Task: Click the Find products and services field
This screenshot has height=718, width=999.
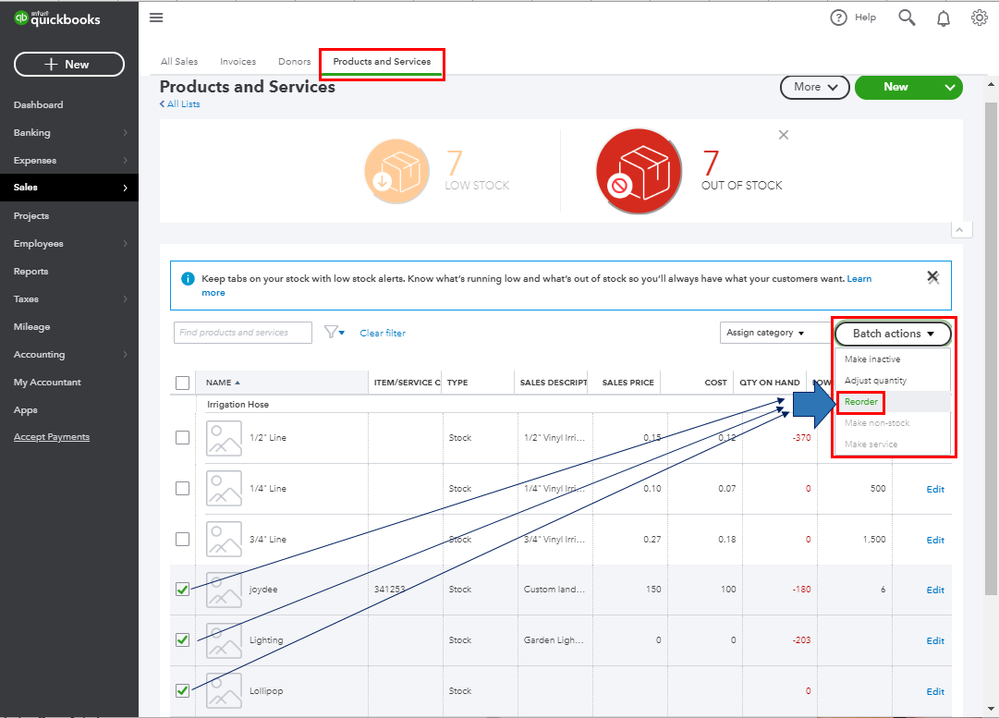Action: [243, 333]
